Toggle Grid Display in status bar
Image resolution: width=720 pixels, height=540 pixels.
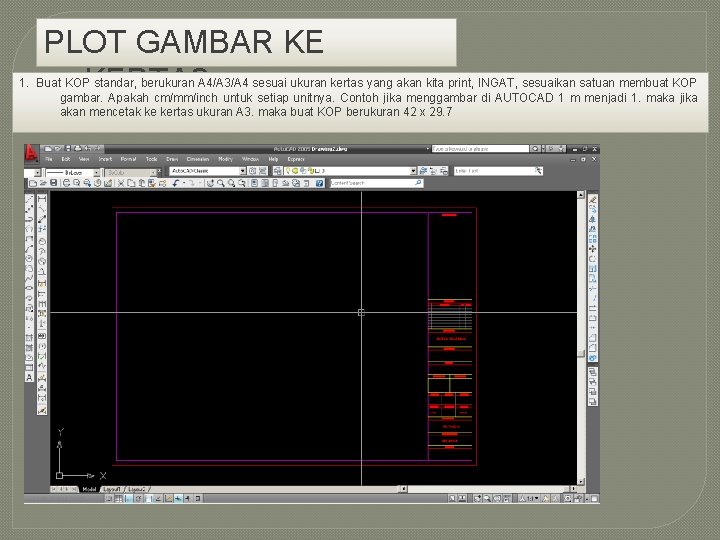(119, 499)
